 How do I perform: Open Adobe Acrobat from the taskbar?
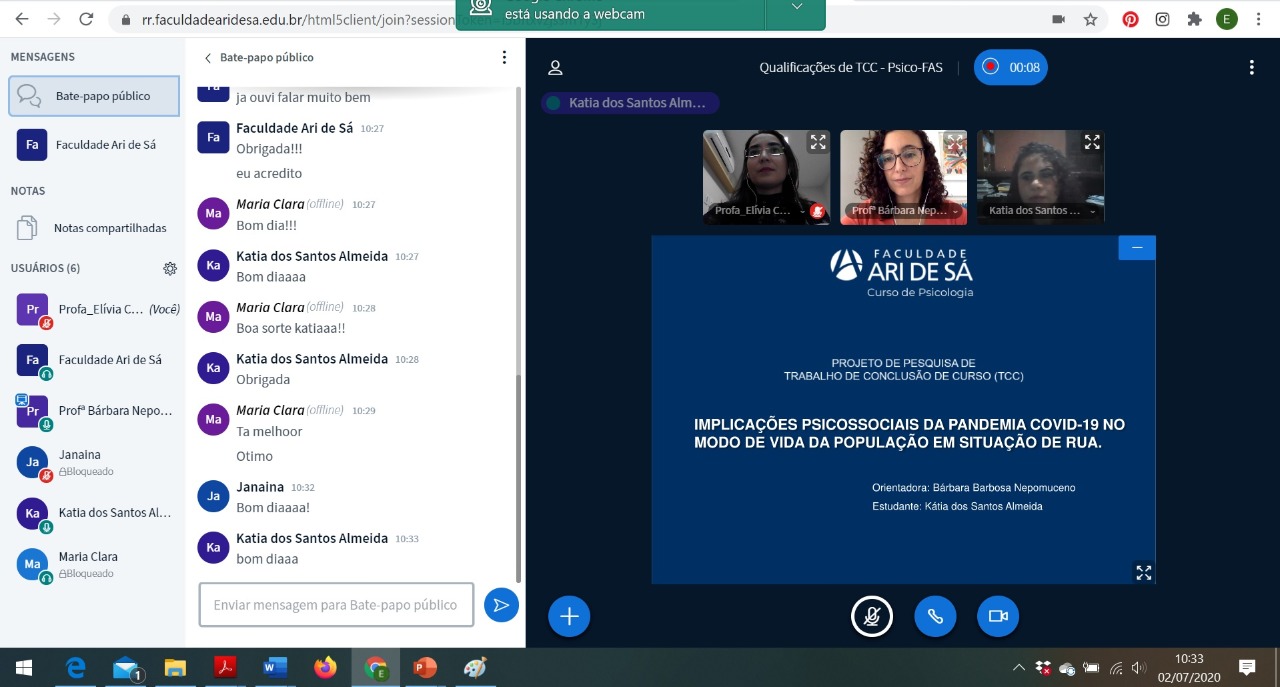tap(225, 667)
